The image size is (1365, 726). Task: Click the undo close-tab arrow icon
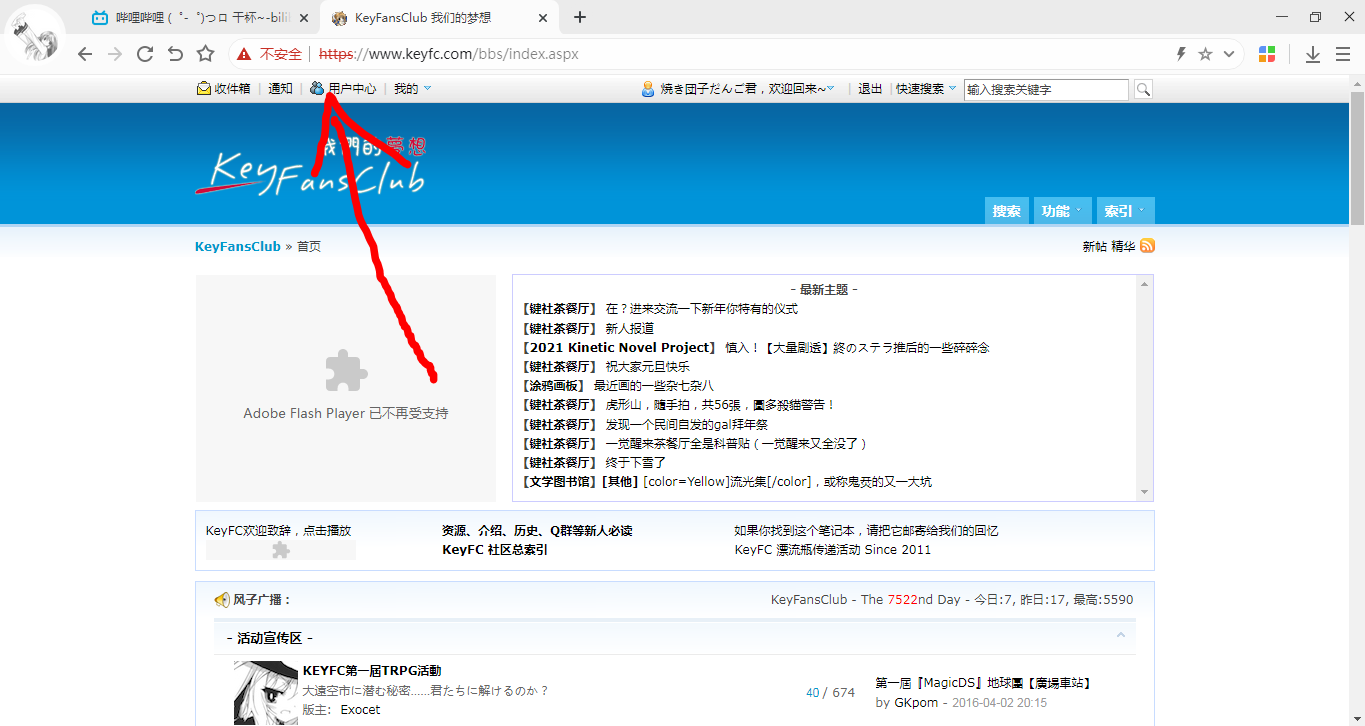(175, 54)
